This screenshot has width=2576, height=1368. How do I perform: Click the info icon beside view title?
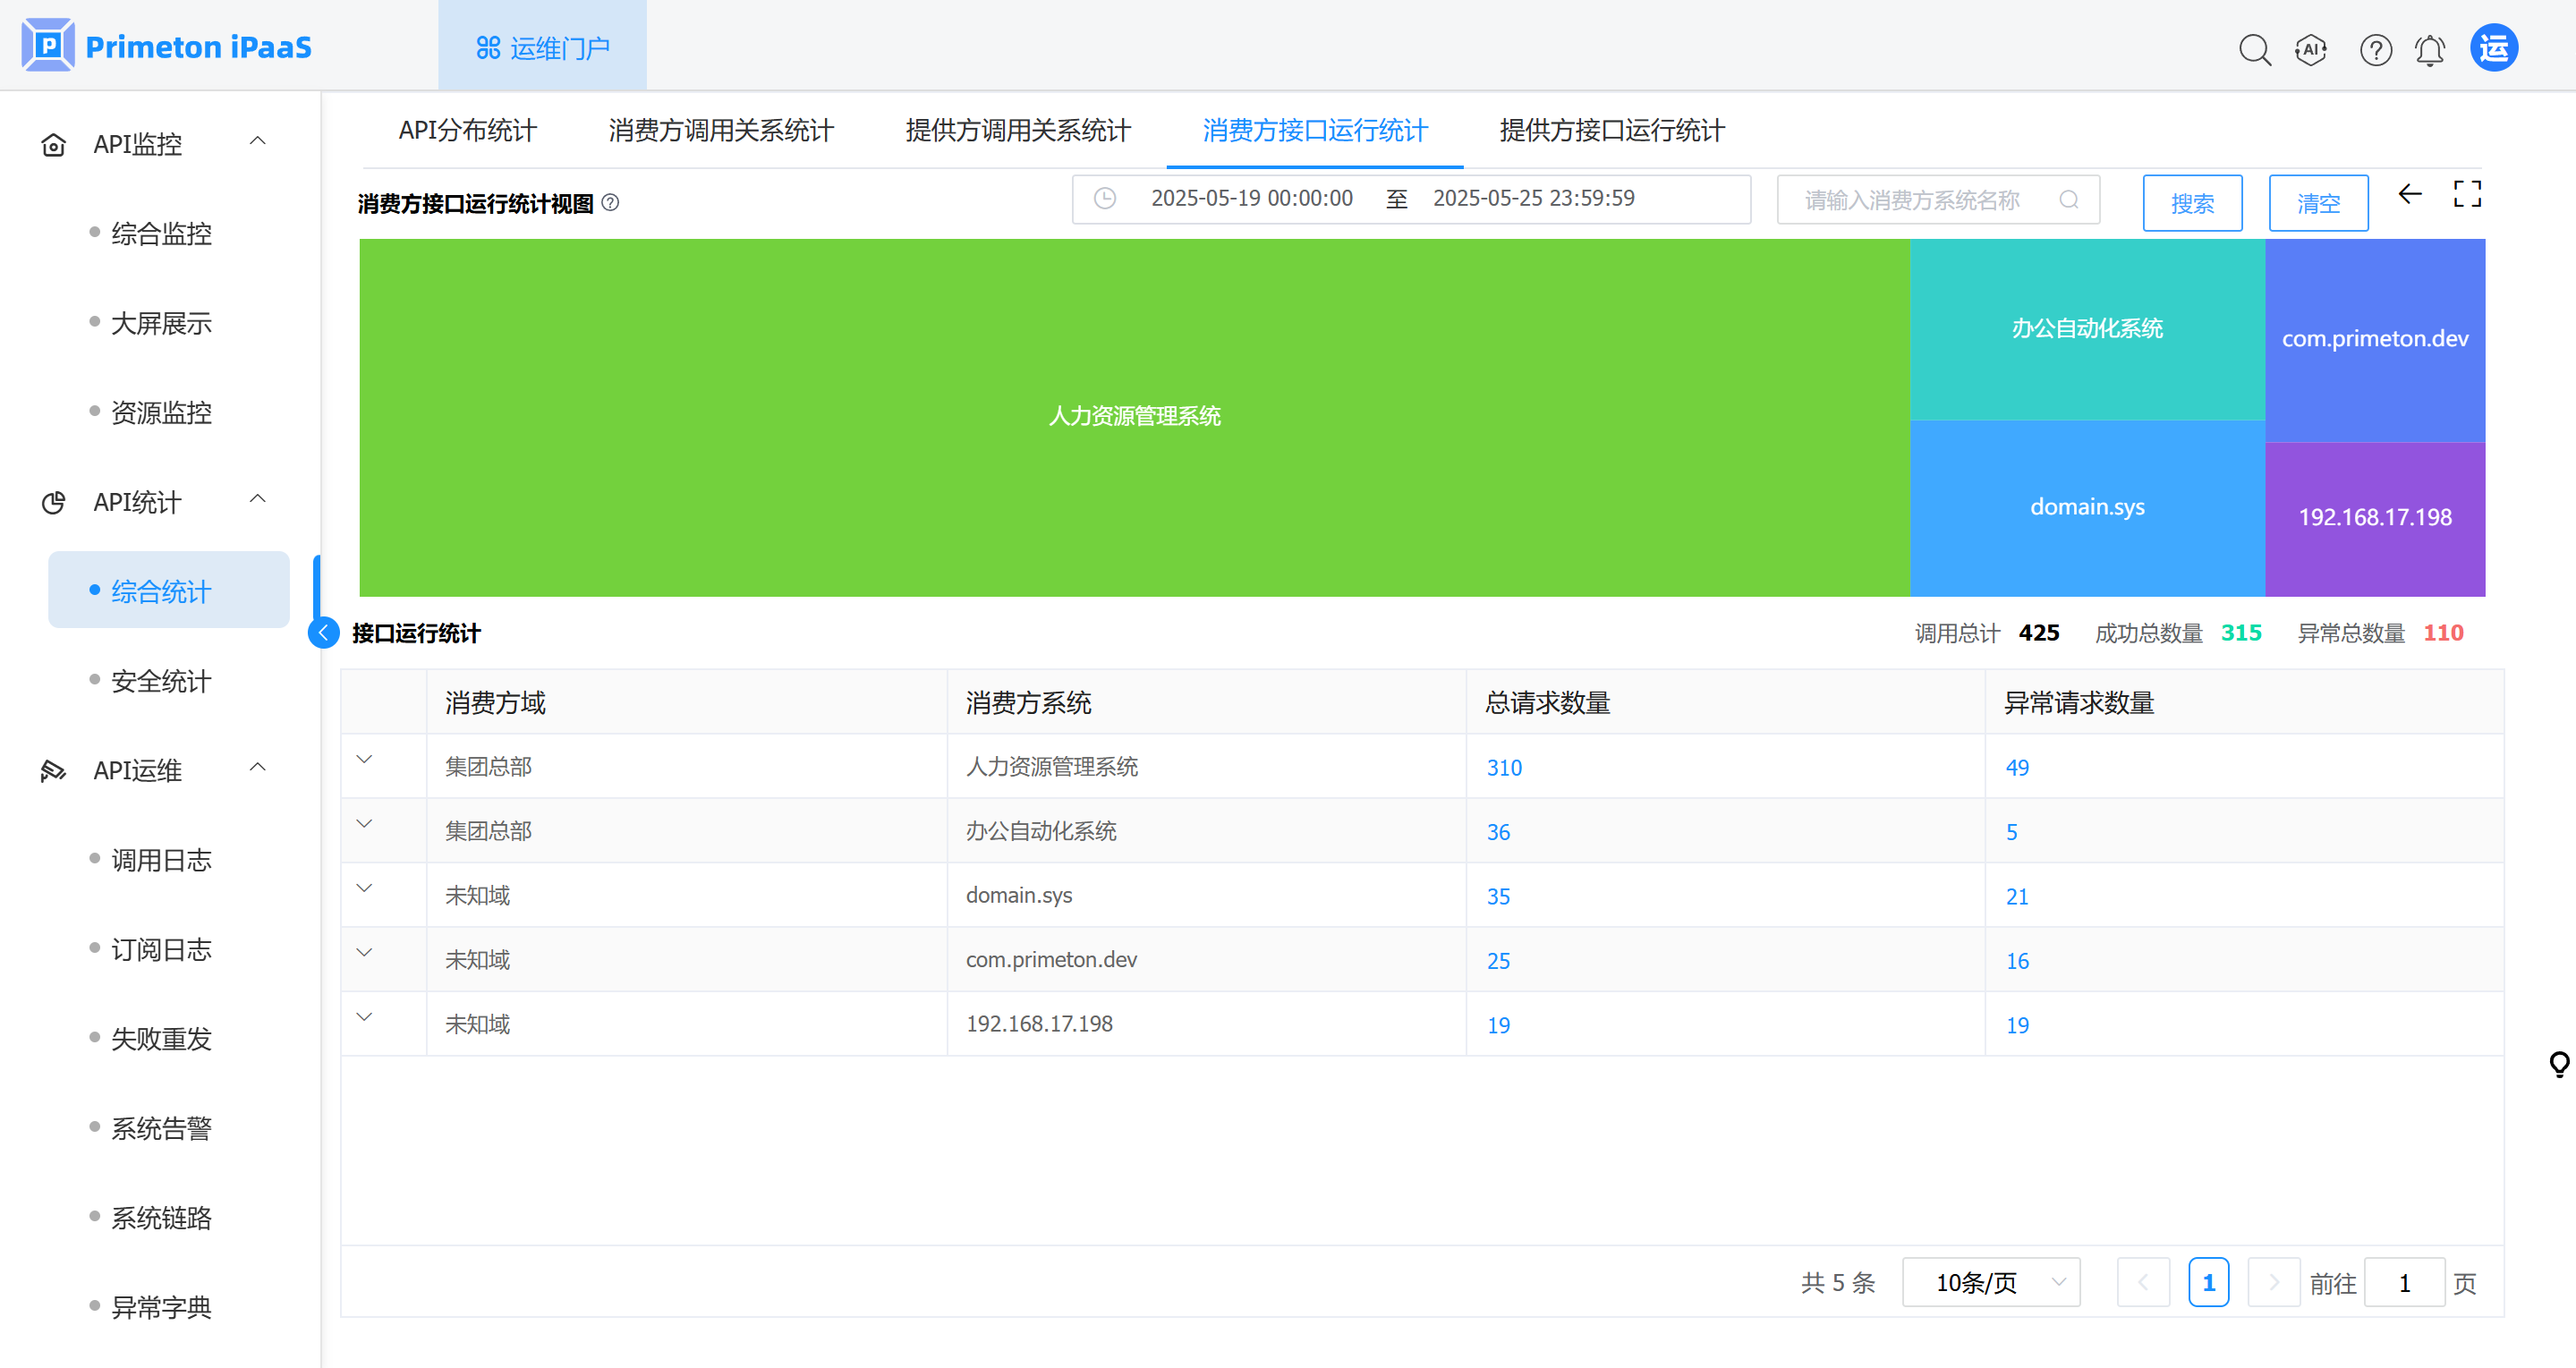(610, 203)
